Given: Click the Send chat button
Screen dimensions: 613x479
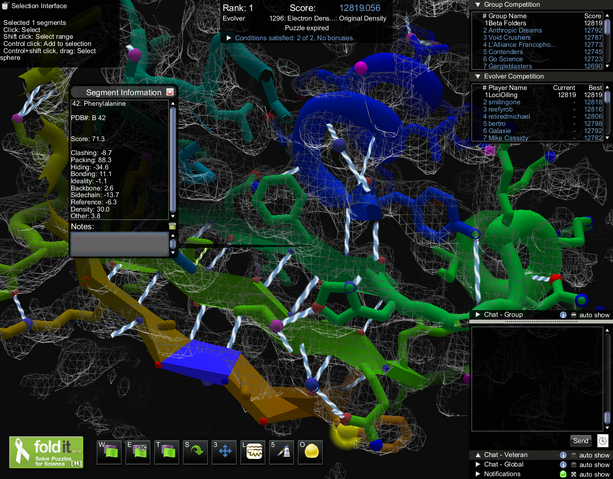Looking at the screenshot, I should click(581, 441).
